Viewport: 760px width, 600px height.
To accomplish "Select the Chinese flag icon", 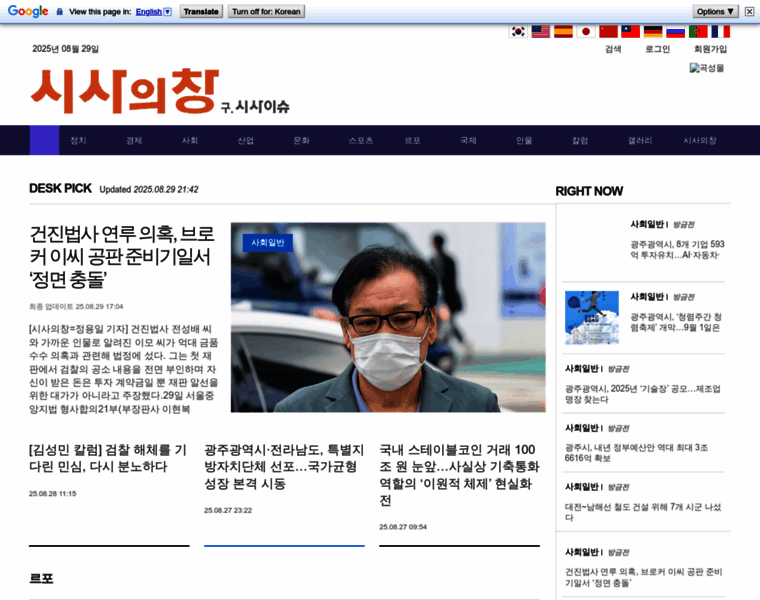I will [x=608, y=31].
